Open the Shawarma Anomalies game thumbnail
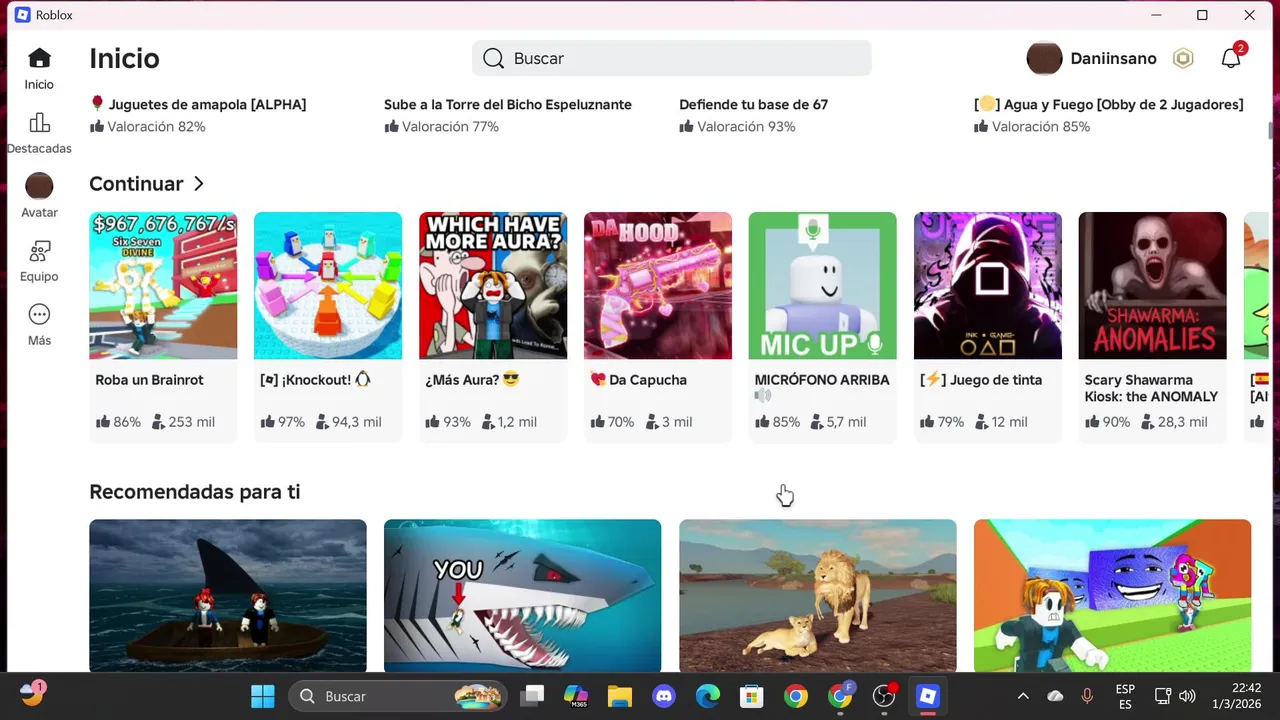This screenshot has height=720, width=1280. click(x=1153, y=285)
